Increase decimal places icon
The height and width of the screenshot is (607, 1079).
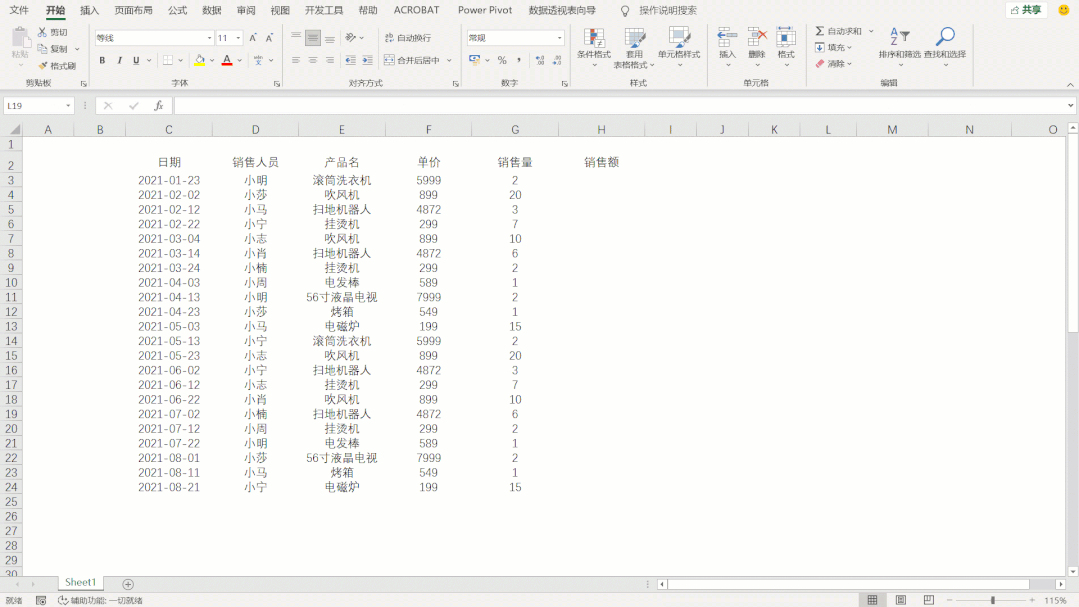point(540,61)
